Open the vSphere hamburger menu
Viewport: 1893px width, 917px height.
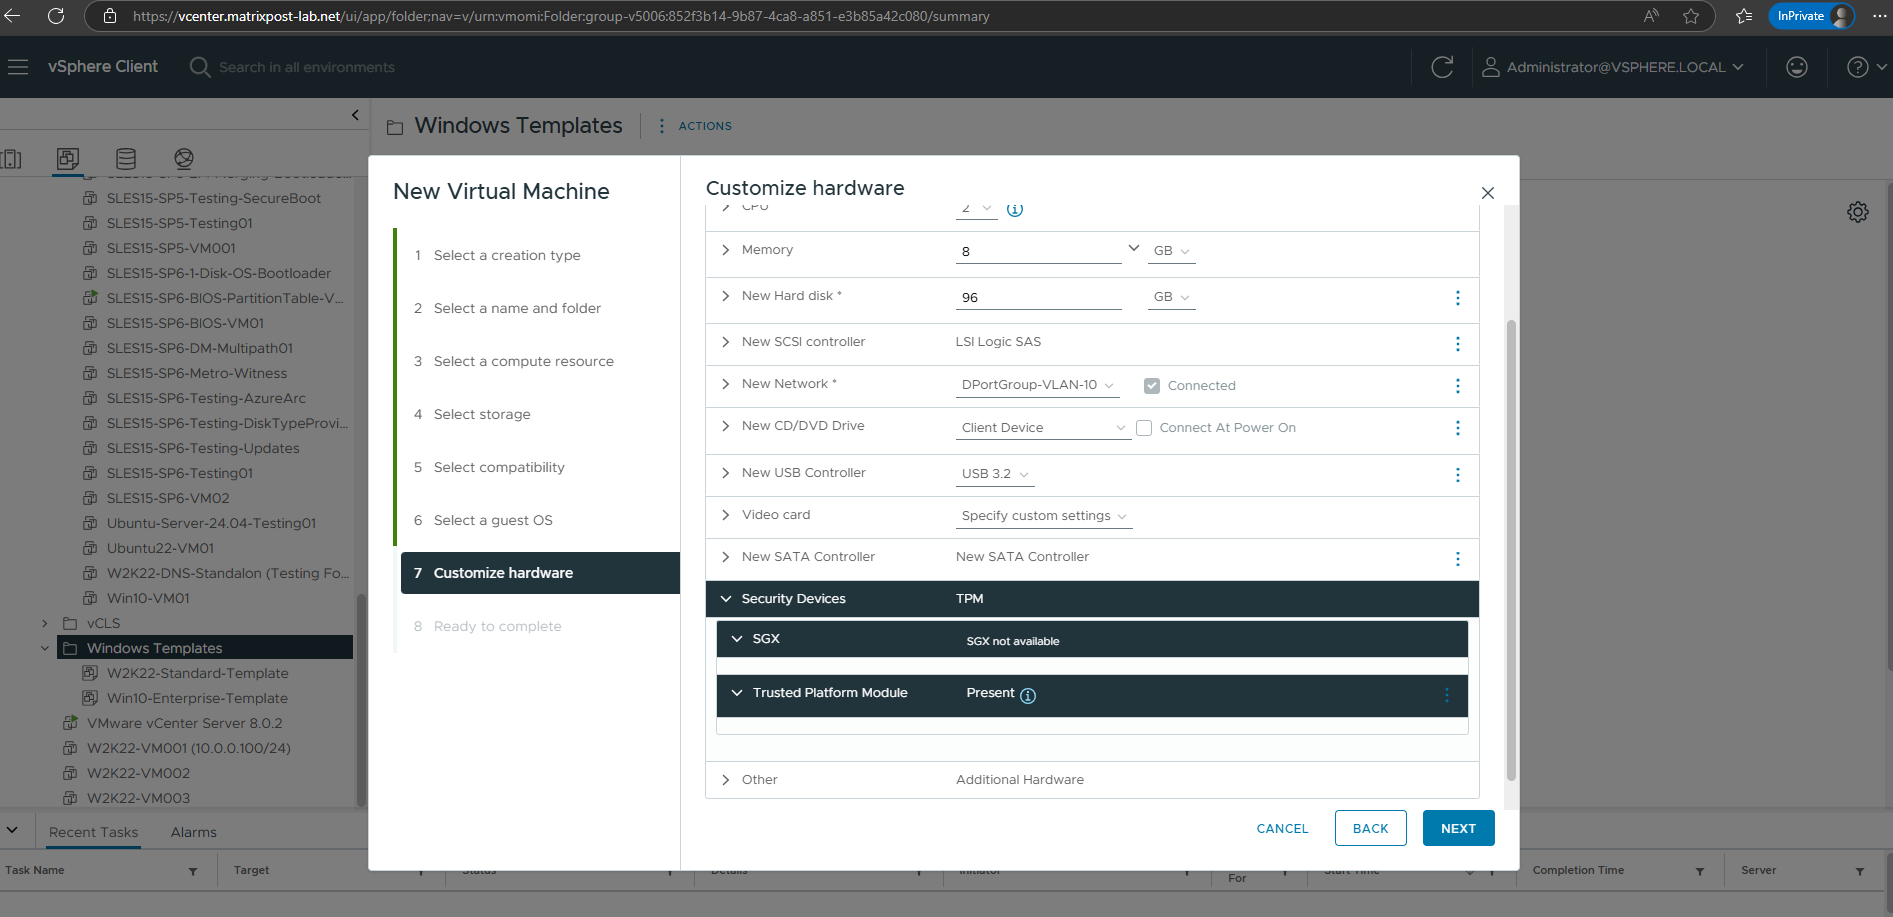coord(18,67)
